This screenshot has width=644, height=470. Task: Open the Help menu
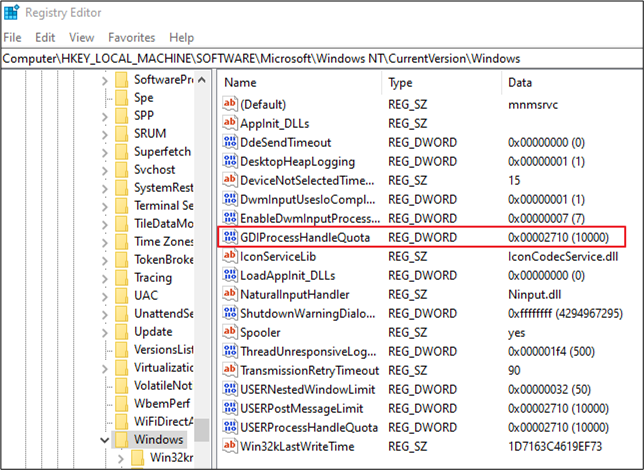pyautogui.click(x=182, y=37)
